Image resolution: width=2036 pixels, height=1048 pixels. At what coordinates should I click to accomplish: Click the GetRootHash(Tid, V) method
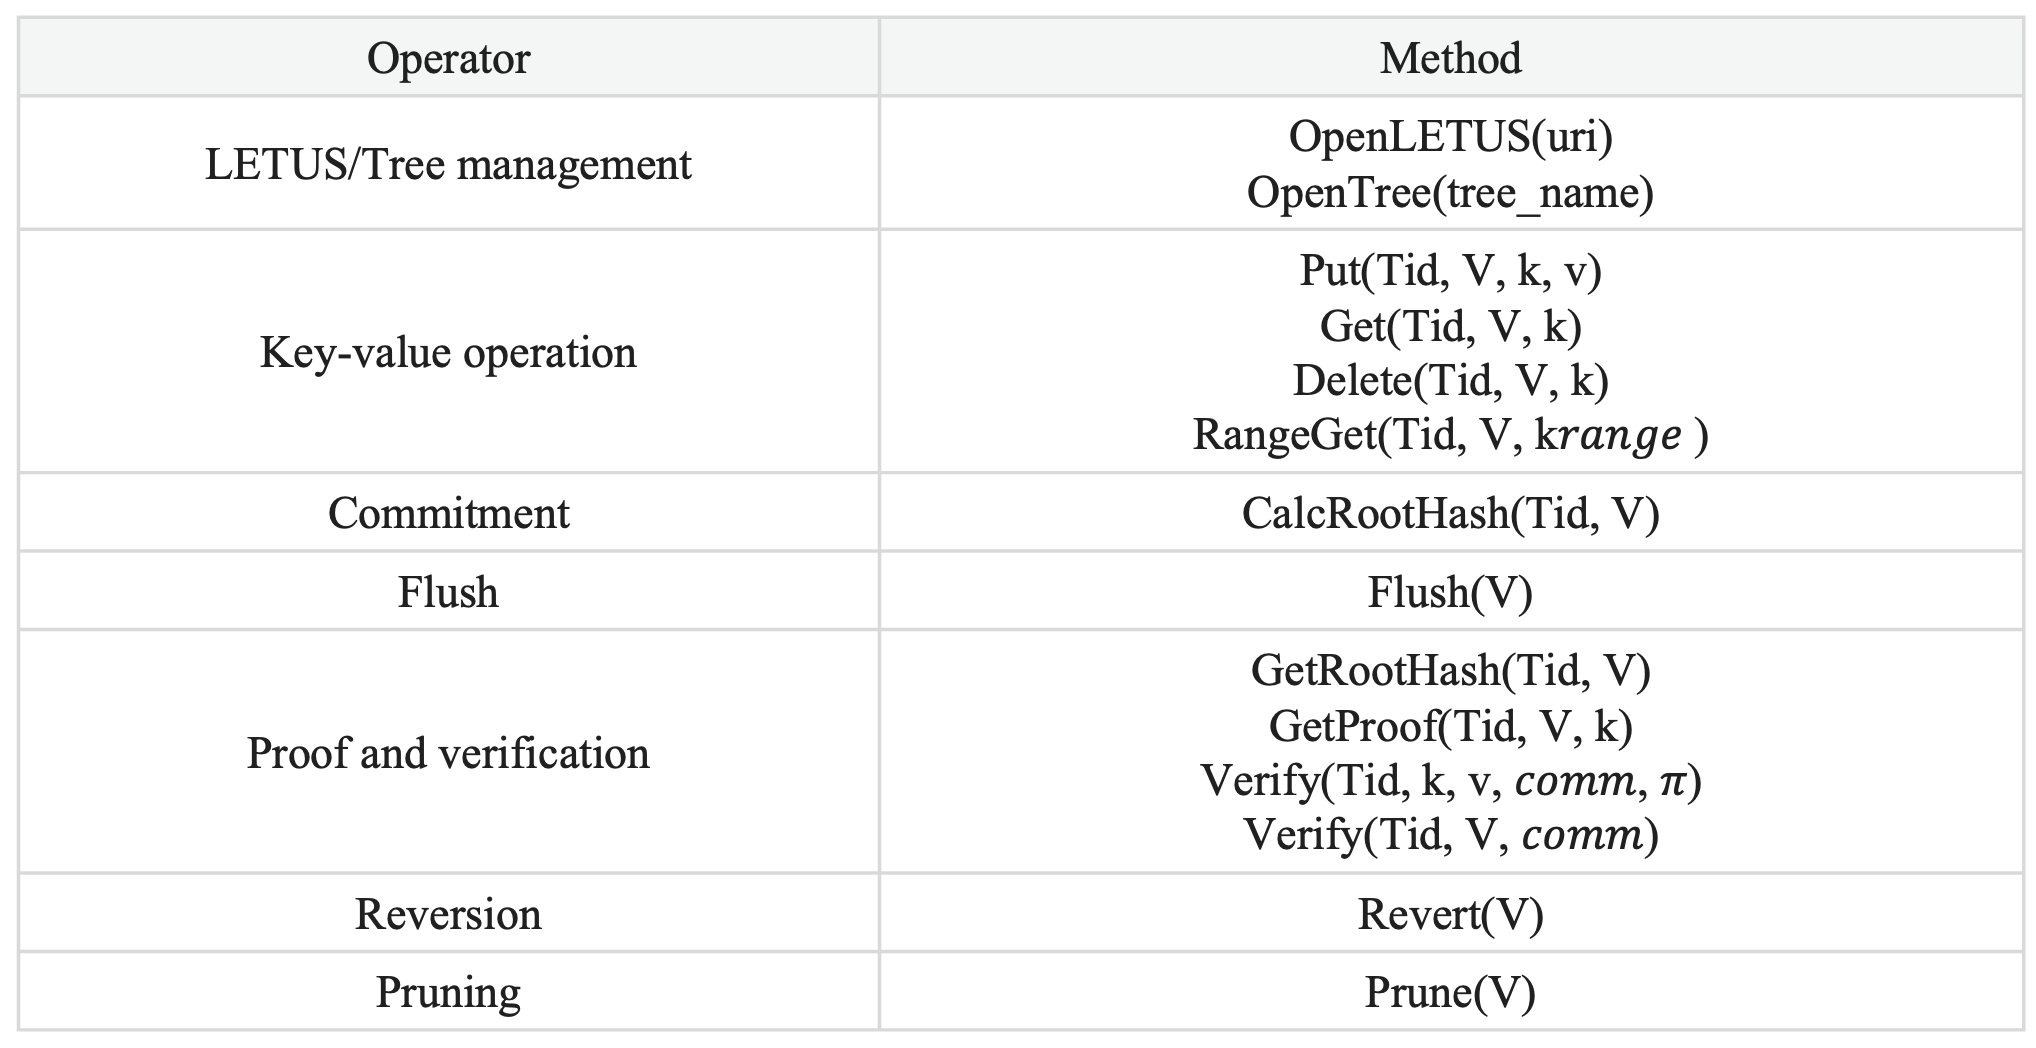pyautogui.click(x=1450, y=670)
